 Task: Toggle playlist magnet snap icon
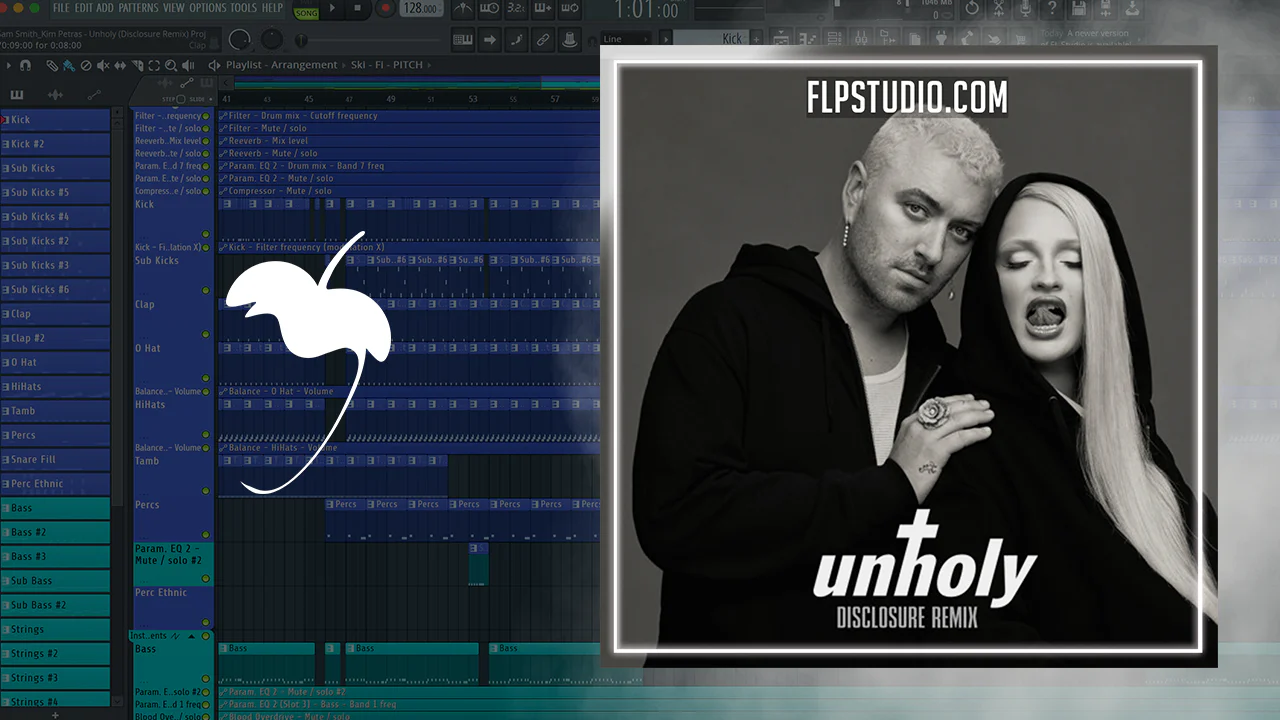tap(27, 65)
